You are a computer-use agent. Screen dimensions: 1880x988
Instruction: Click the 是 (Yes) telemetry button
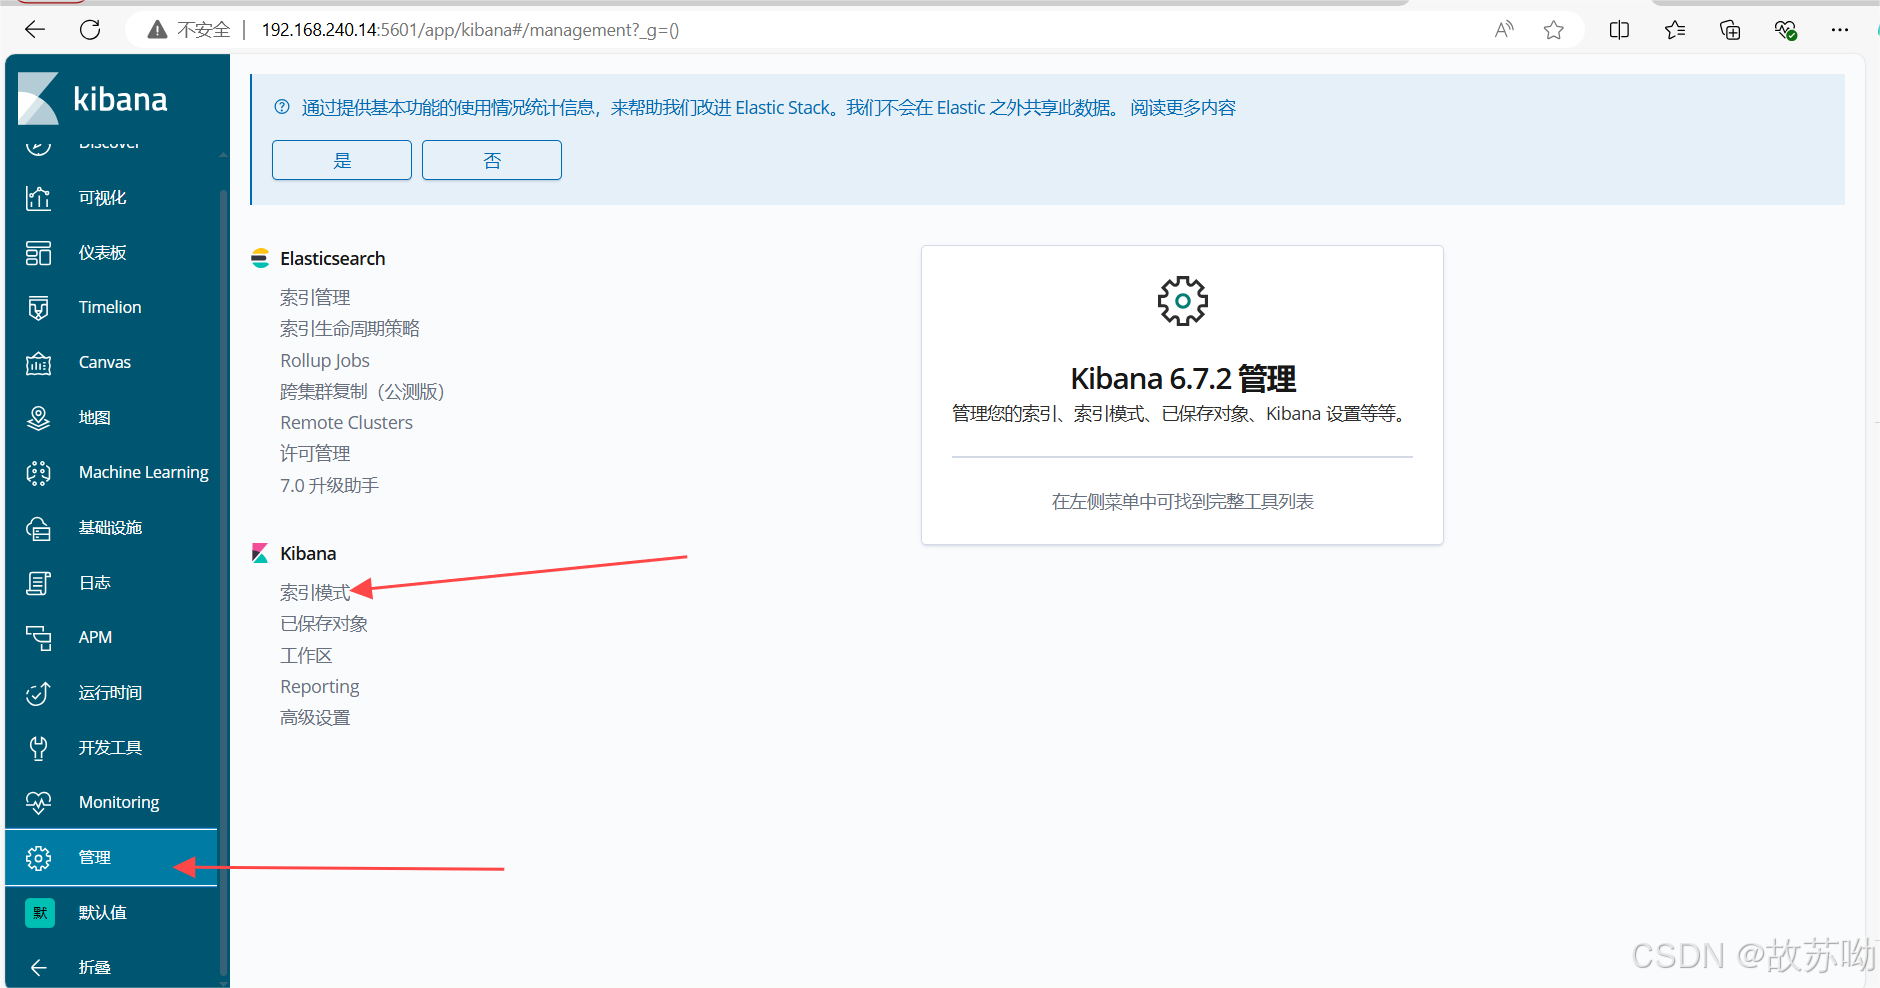(342, 160)
